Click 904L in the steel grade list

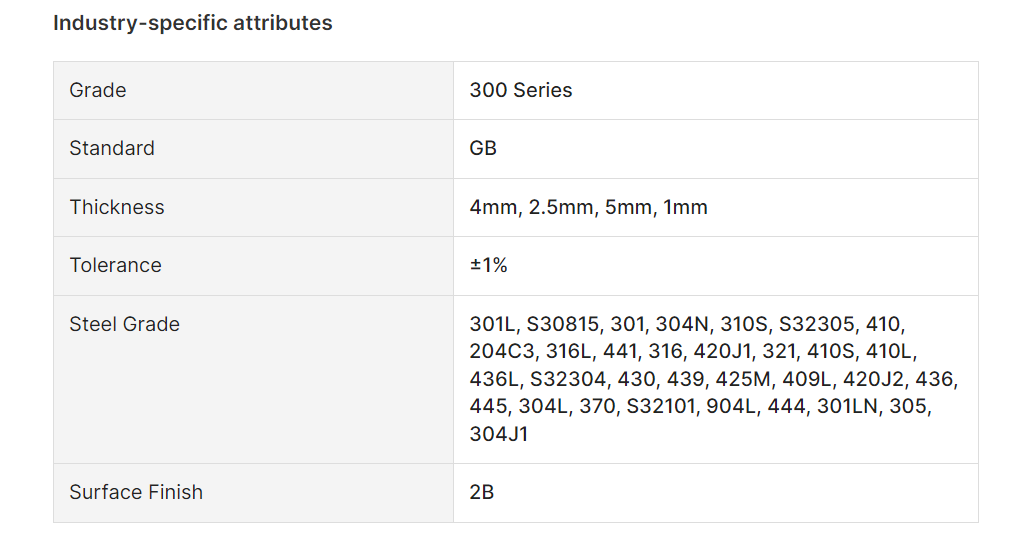(719, 407)
